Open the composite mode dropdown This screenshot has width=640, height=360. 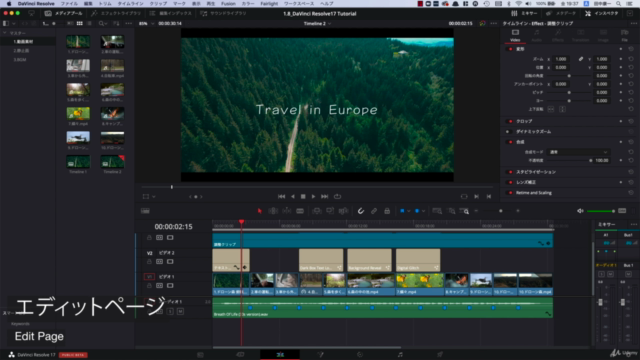tap(578, 152)
